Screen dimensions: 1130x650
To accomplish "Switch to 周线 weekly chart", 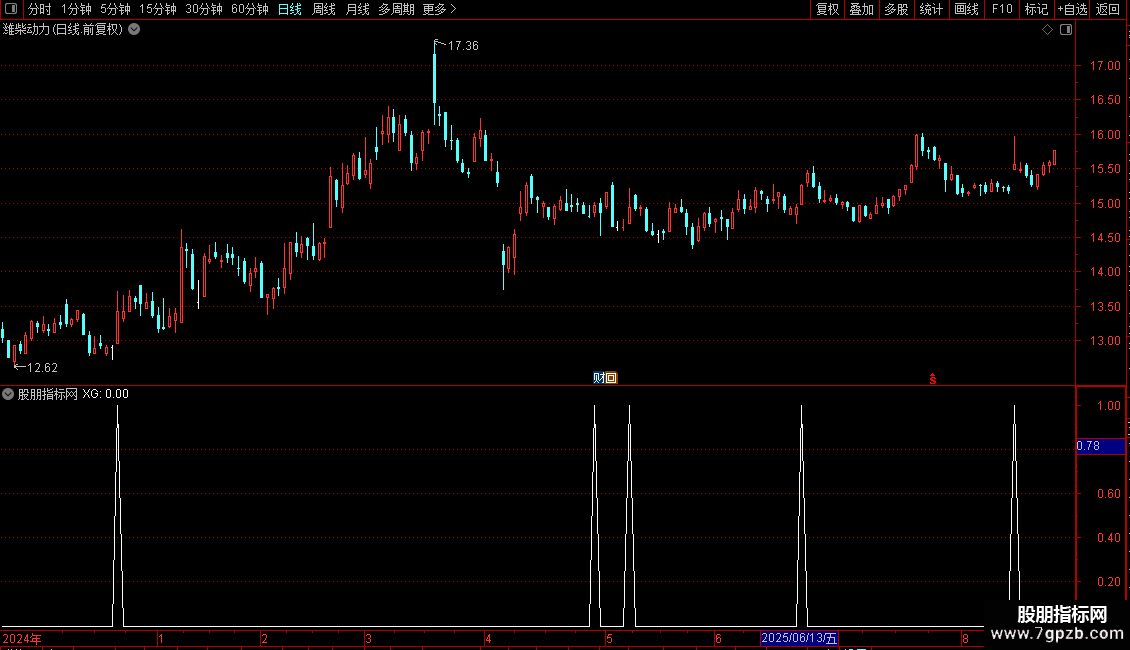I will coord(324,9).
